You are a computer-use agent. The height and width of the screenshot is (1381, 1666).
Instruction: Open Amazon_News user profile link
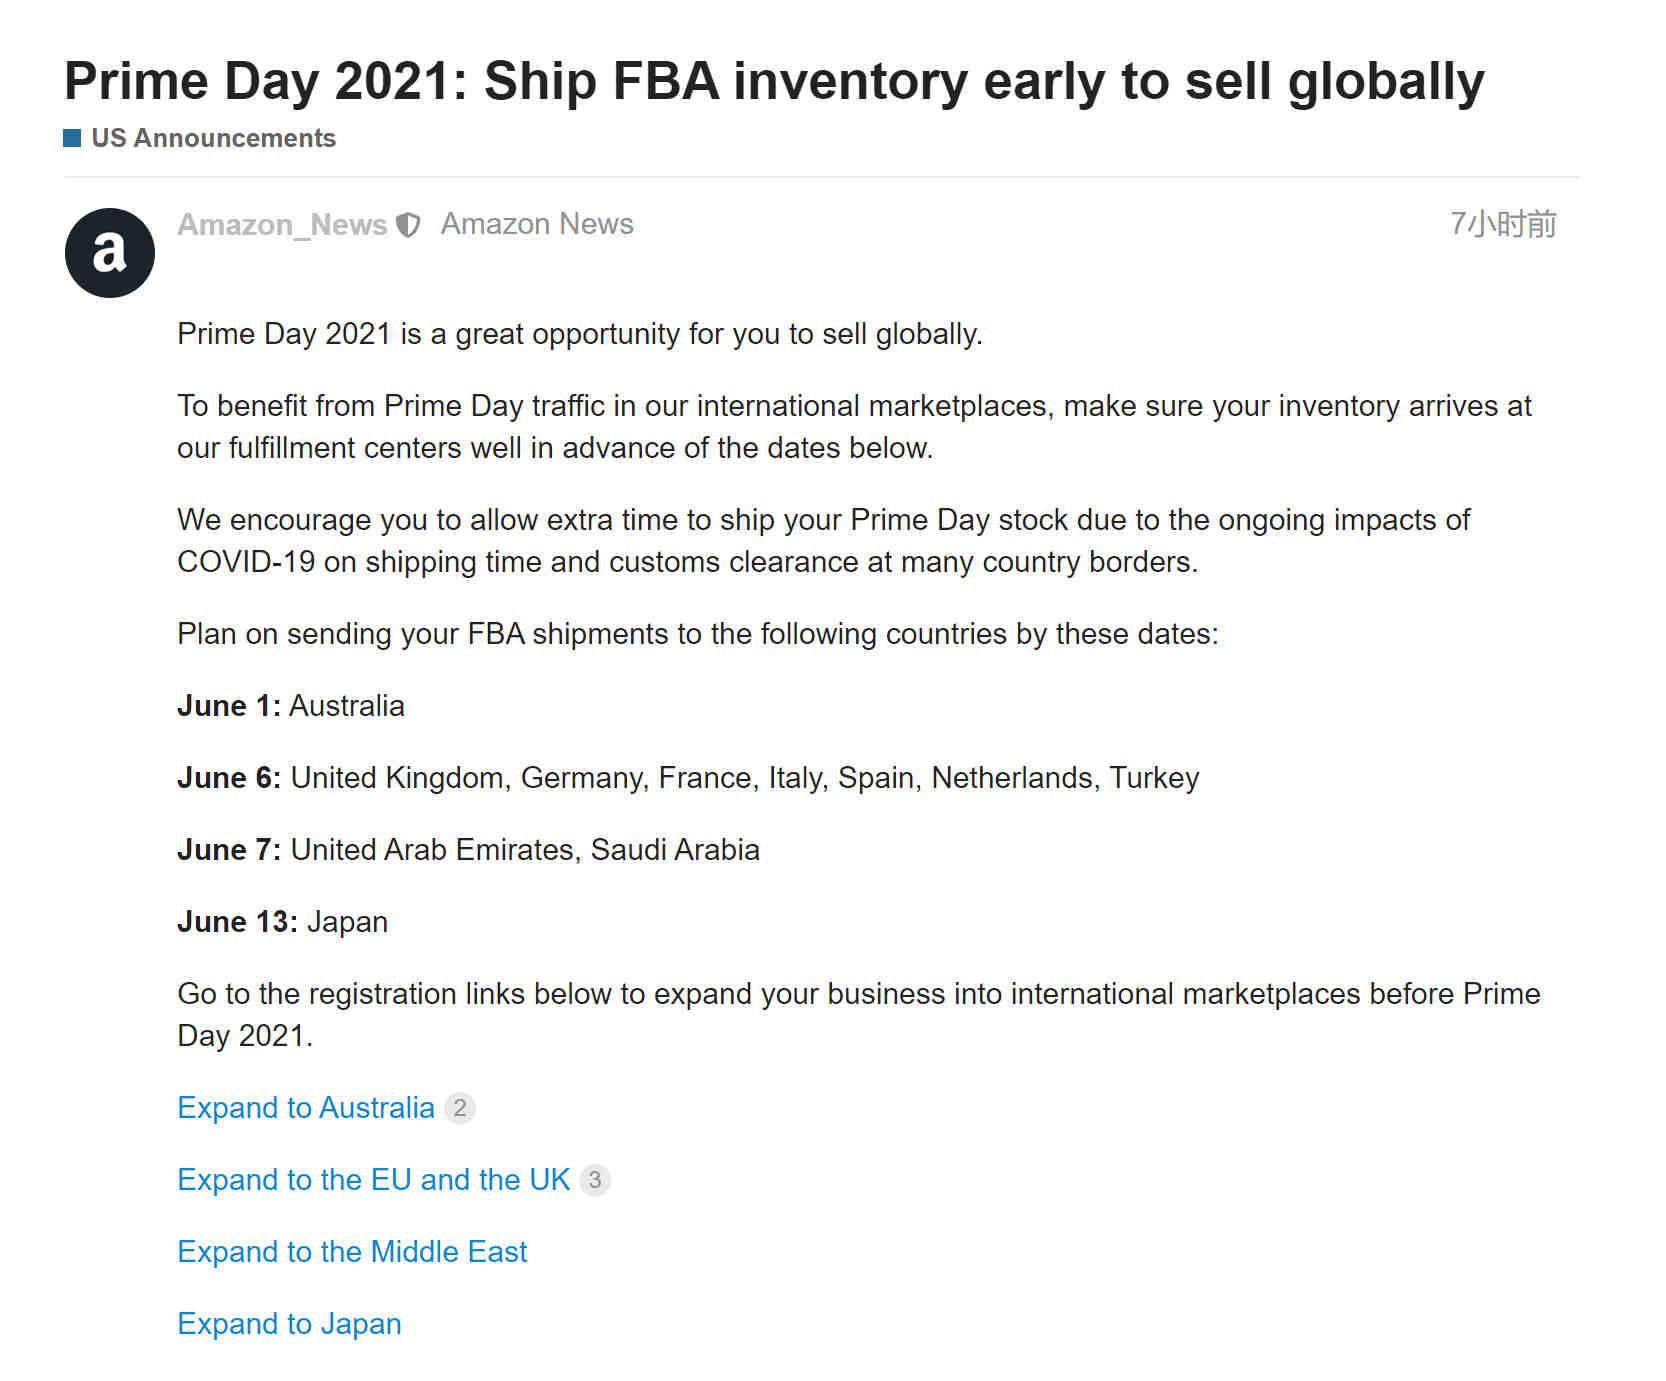pyautogui.click(x=282, y=225)
